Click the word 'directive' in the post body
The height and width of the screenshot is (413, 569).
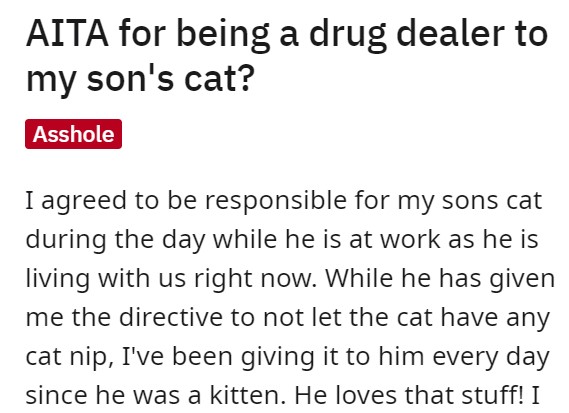(x=171, y=318)
